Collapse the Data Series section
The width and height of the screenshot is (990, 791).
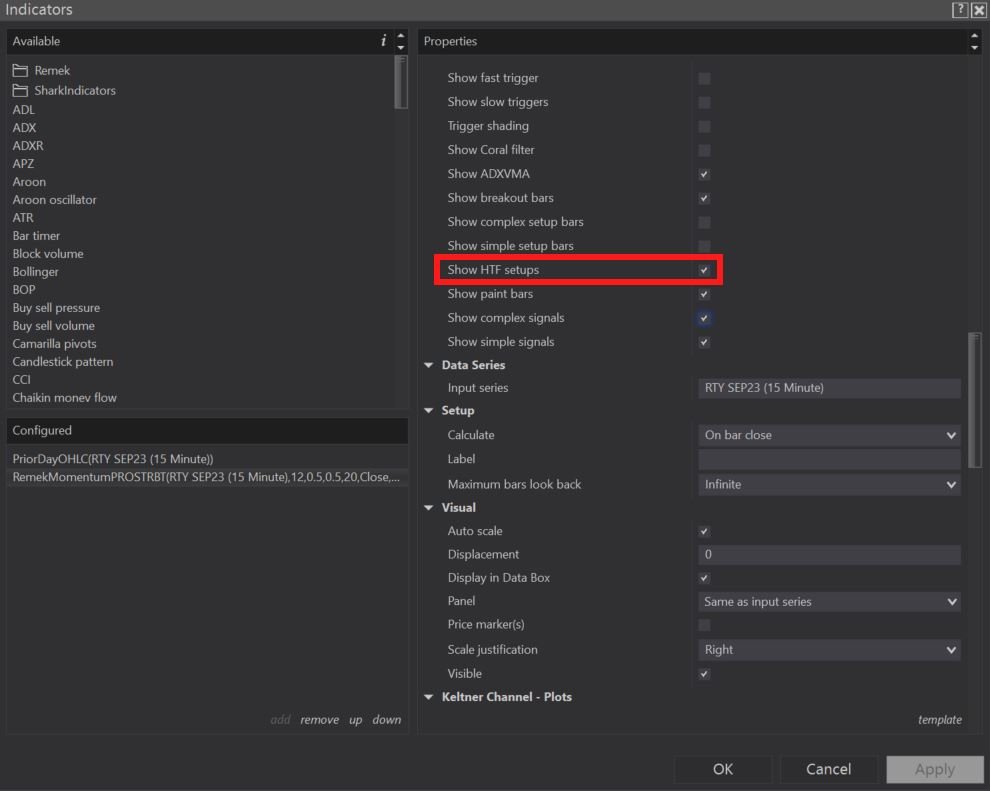coord(429,365)
